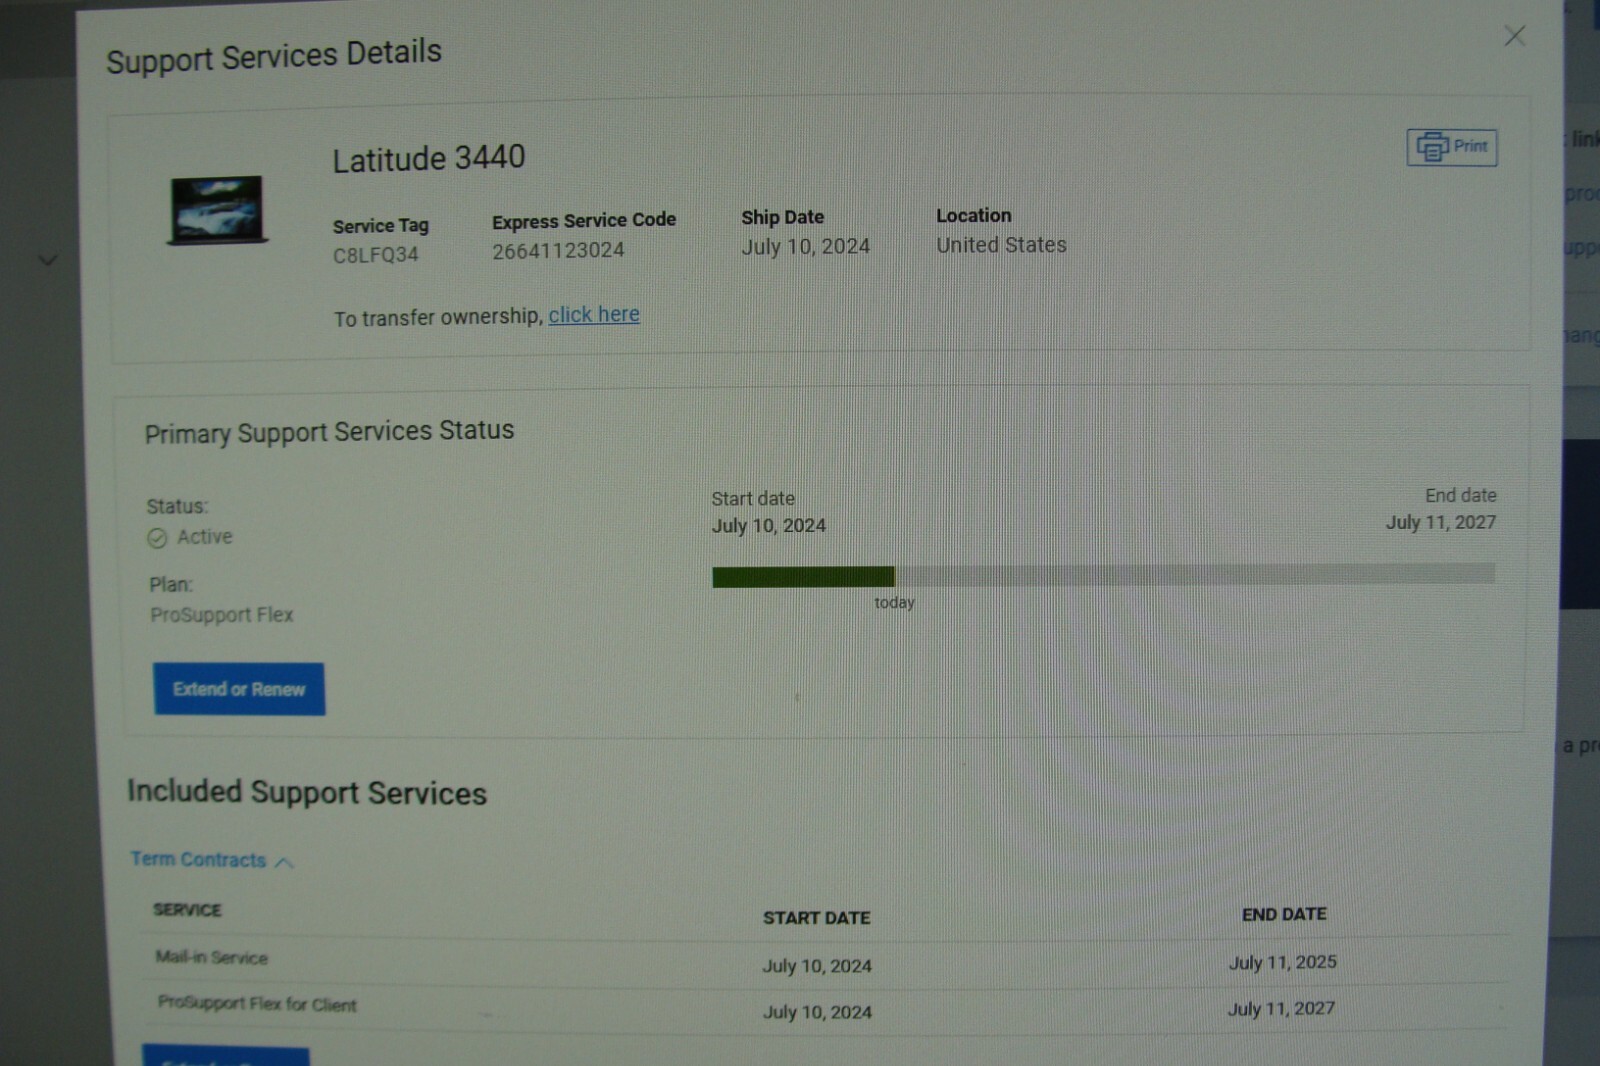Click the Print button
The width and height of the screenshot is (1600, 1066).
click(1451, 147)
